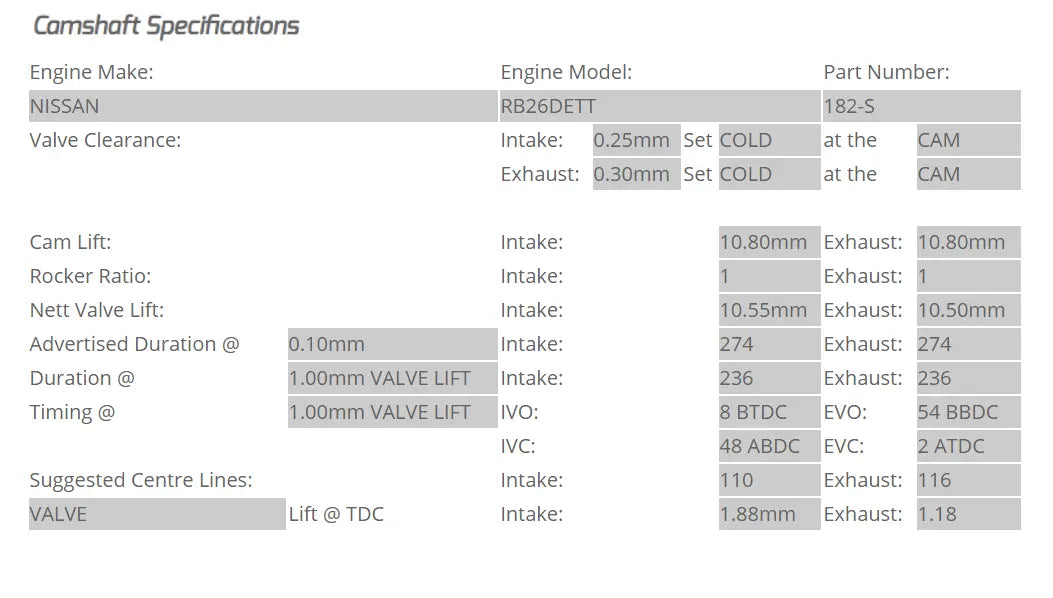This screenshot has width=1053, height=598.
Task: Select the VALVE lift at TDC field
Action: [157, 514]
